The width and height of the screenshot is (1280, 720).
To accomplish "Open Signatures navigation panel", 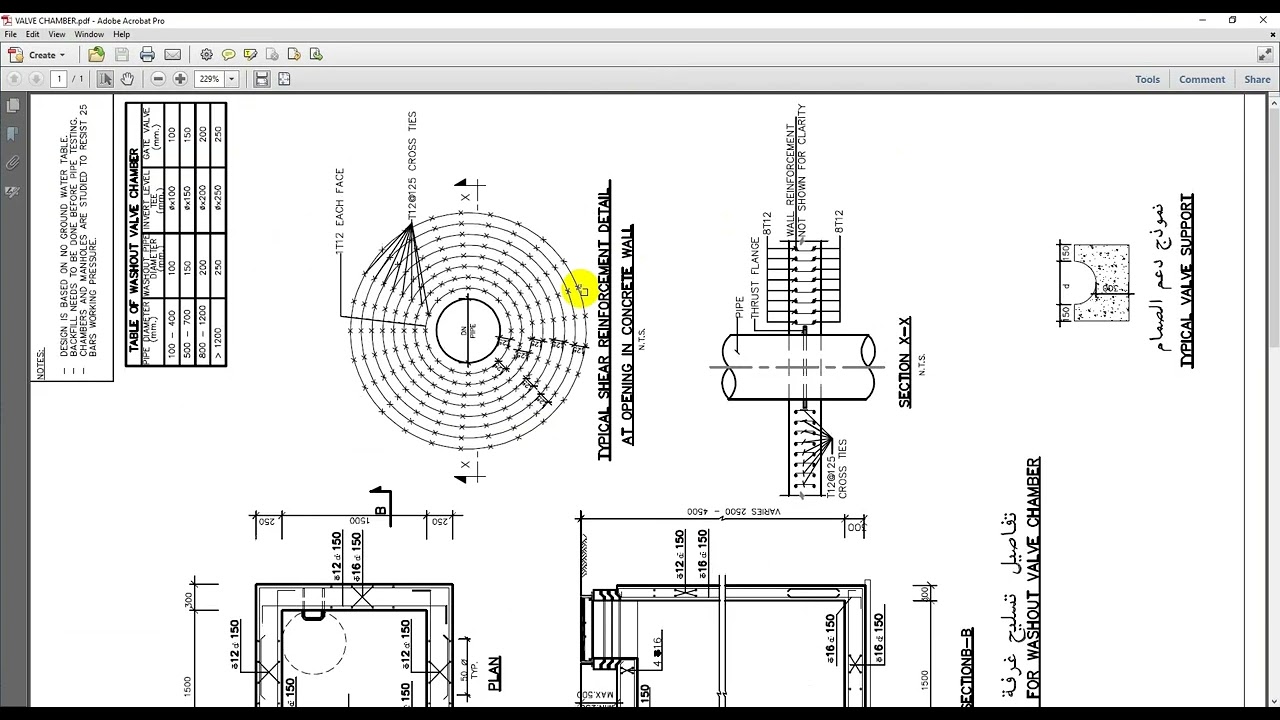I will 13,191.
